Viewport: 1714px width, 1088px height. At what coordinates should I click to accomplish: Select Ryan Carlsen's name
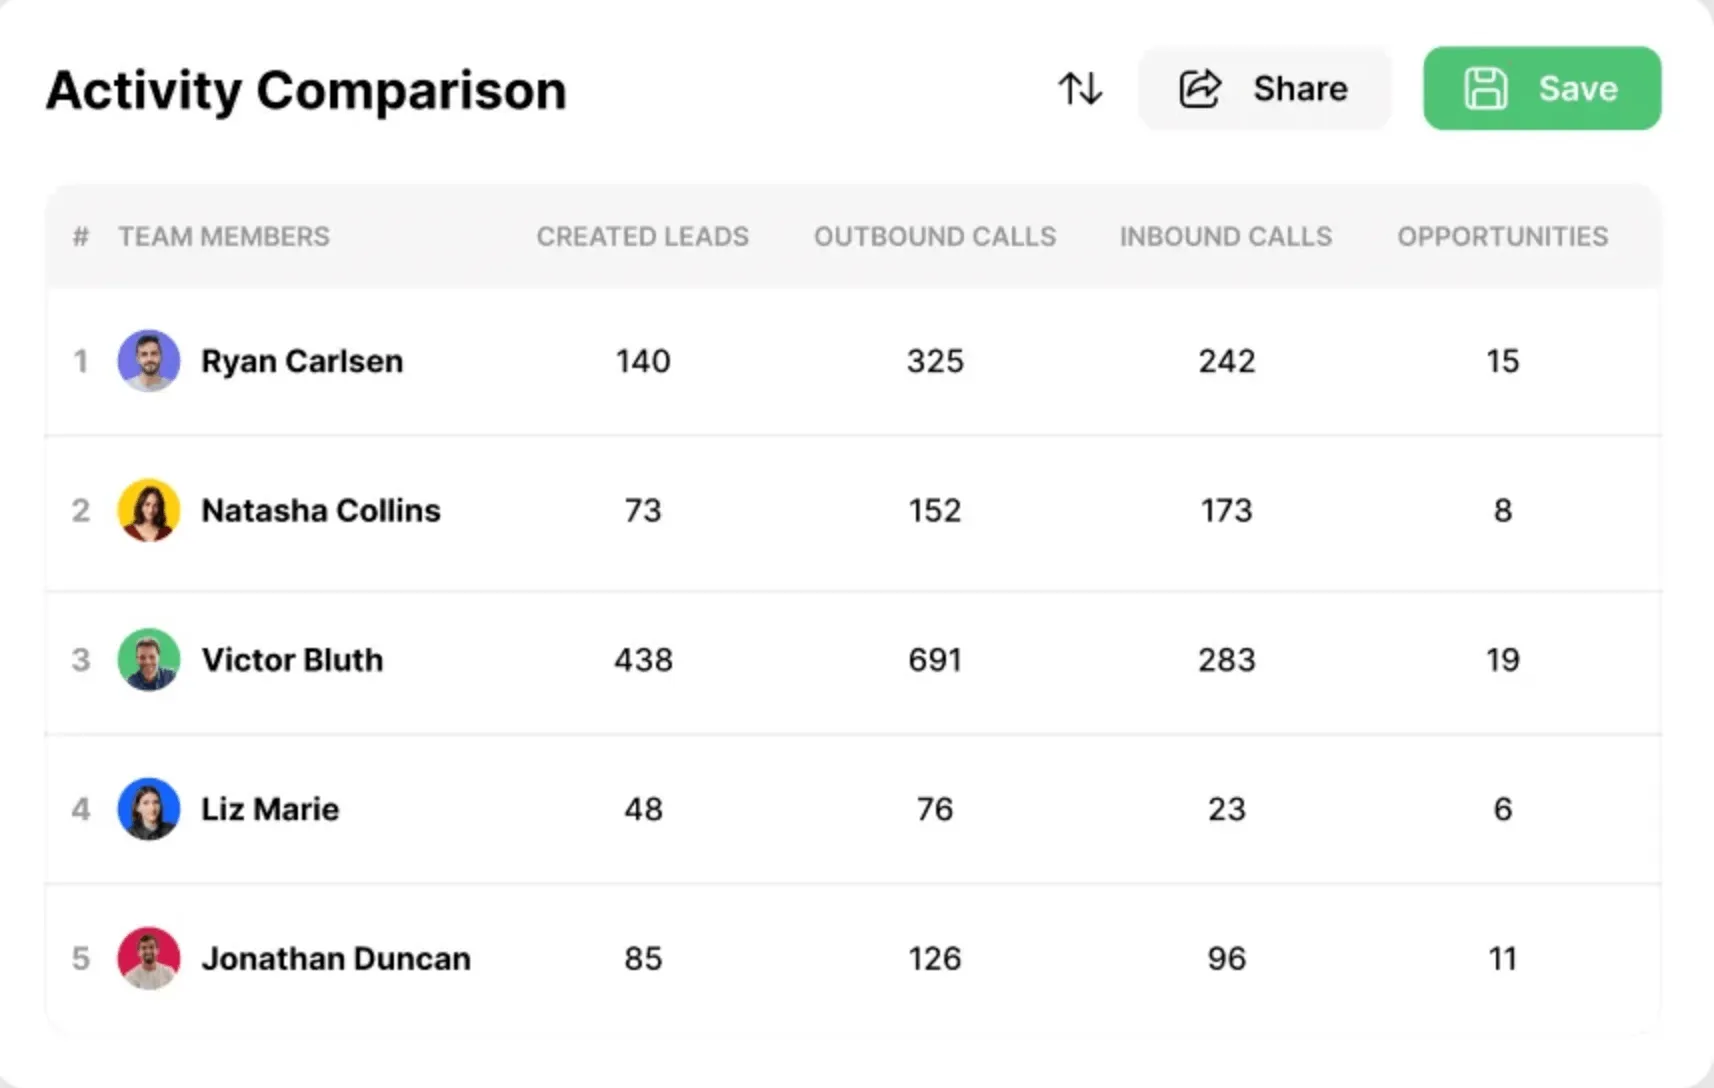302,361
